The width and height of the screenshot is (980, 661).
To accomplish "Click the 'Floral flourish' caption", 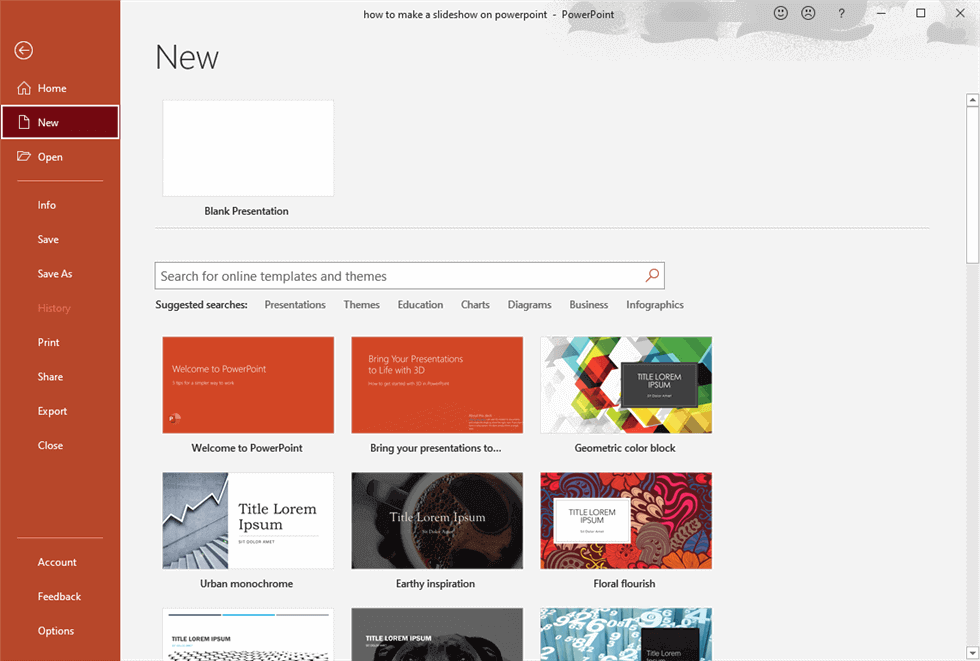I will 624,584.
